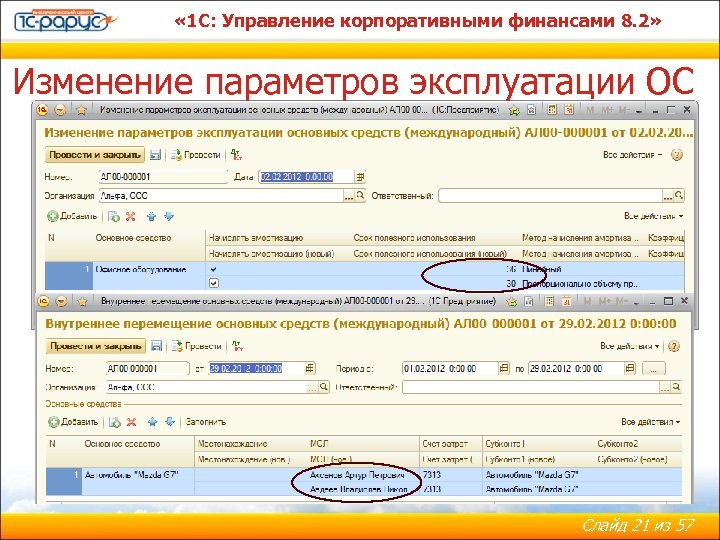Screen dimensions: 720x540
Task: Show Дт/Кт postings icon in Изменение параметров toolbar
Action: point(236,155)
